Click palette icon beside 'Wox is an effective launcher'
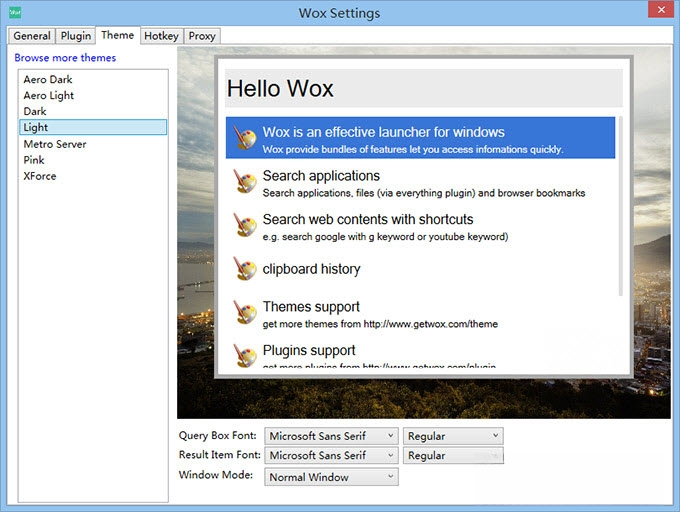 [245, 137]
